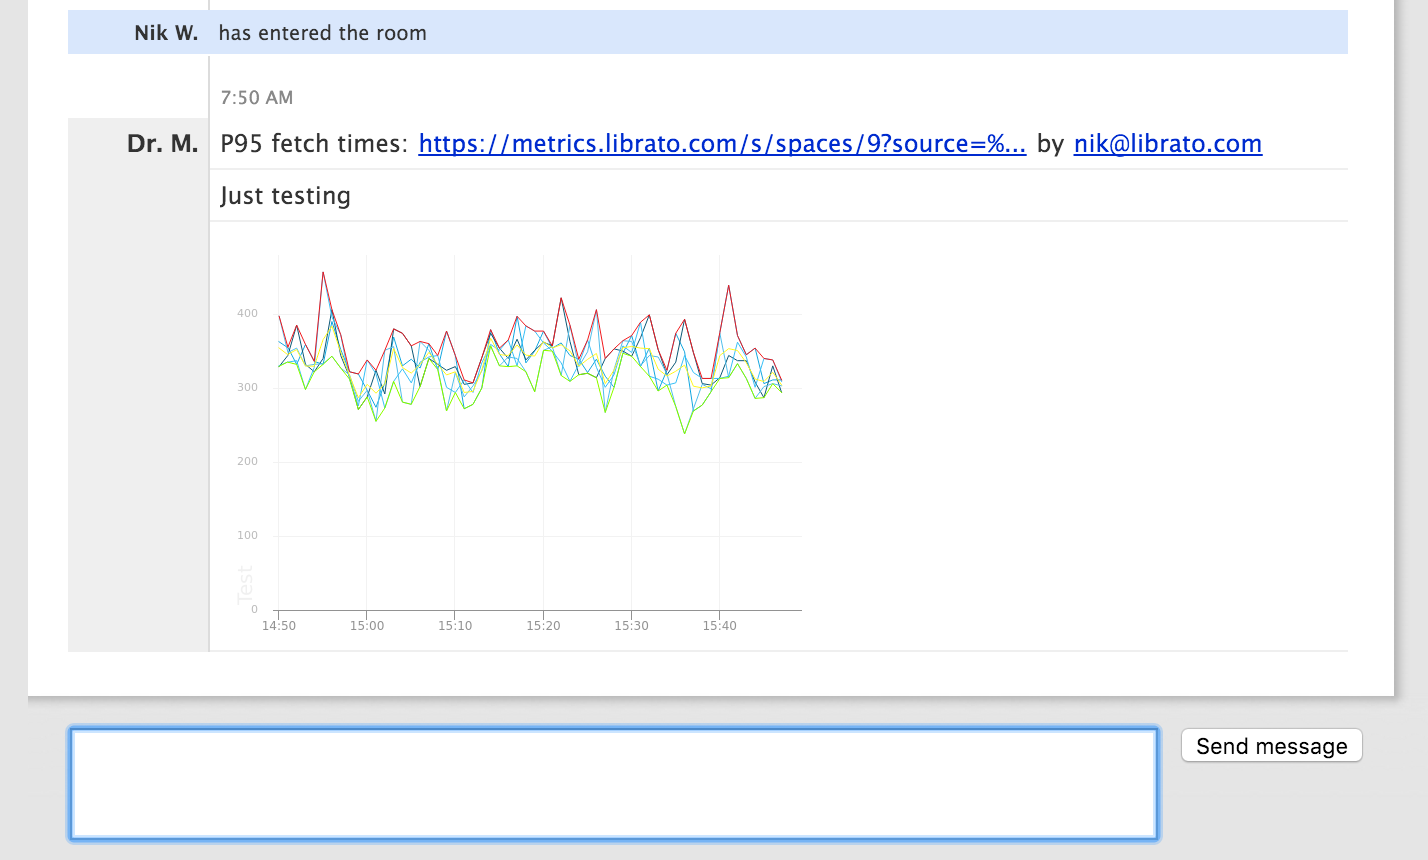The width and height of the screenshot is (1428, 860).
Task: Click the 7:50 AM timestamp
Action: (x=257, y=98)
